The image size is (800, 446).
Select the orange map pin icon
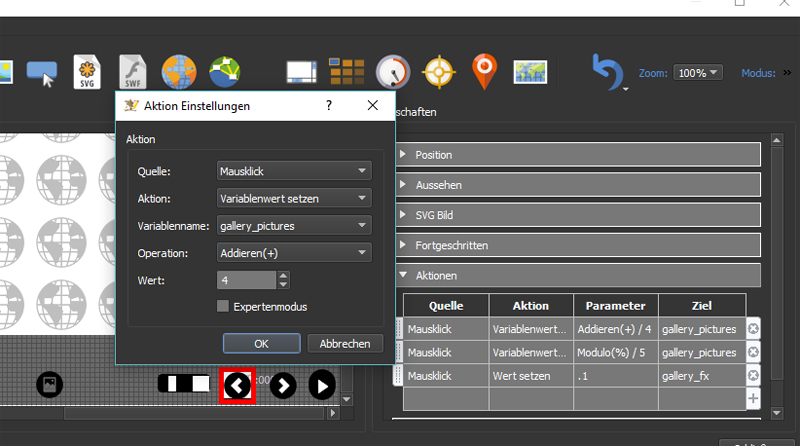pos(485,72)
